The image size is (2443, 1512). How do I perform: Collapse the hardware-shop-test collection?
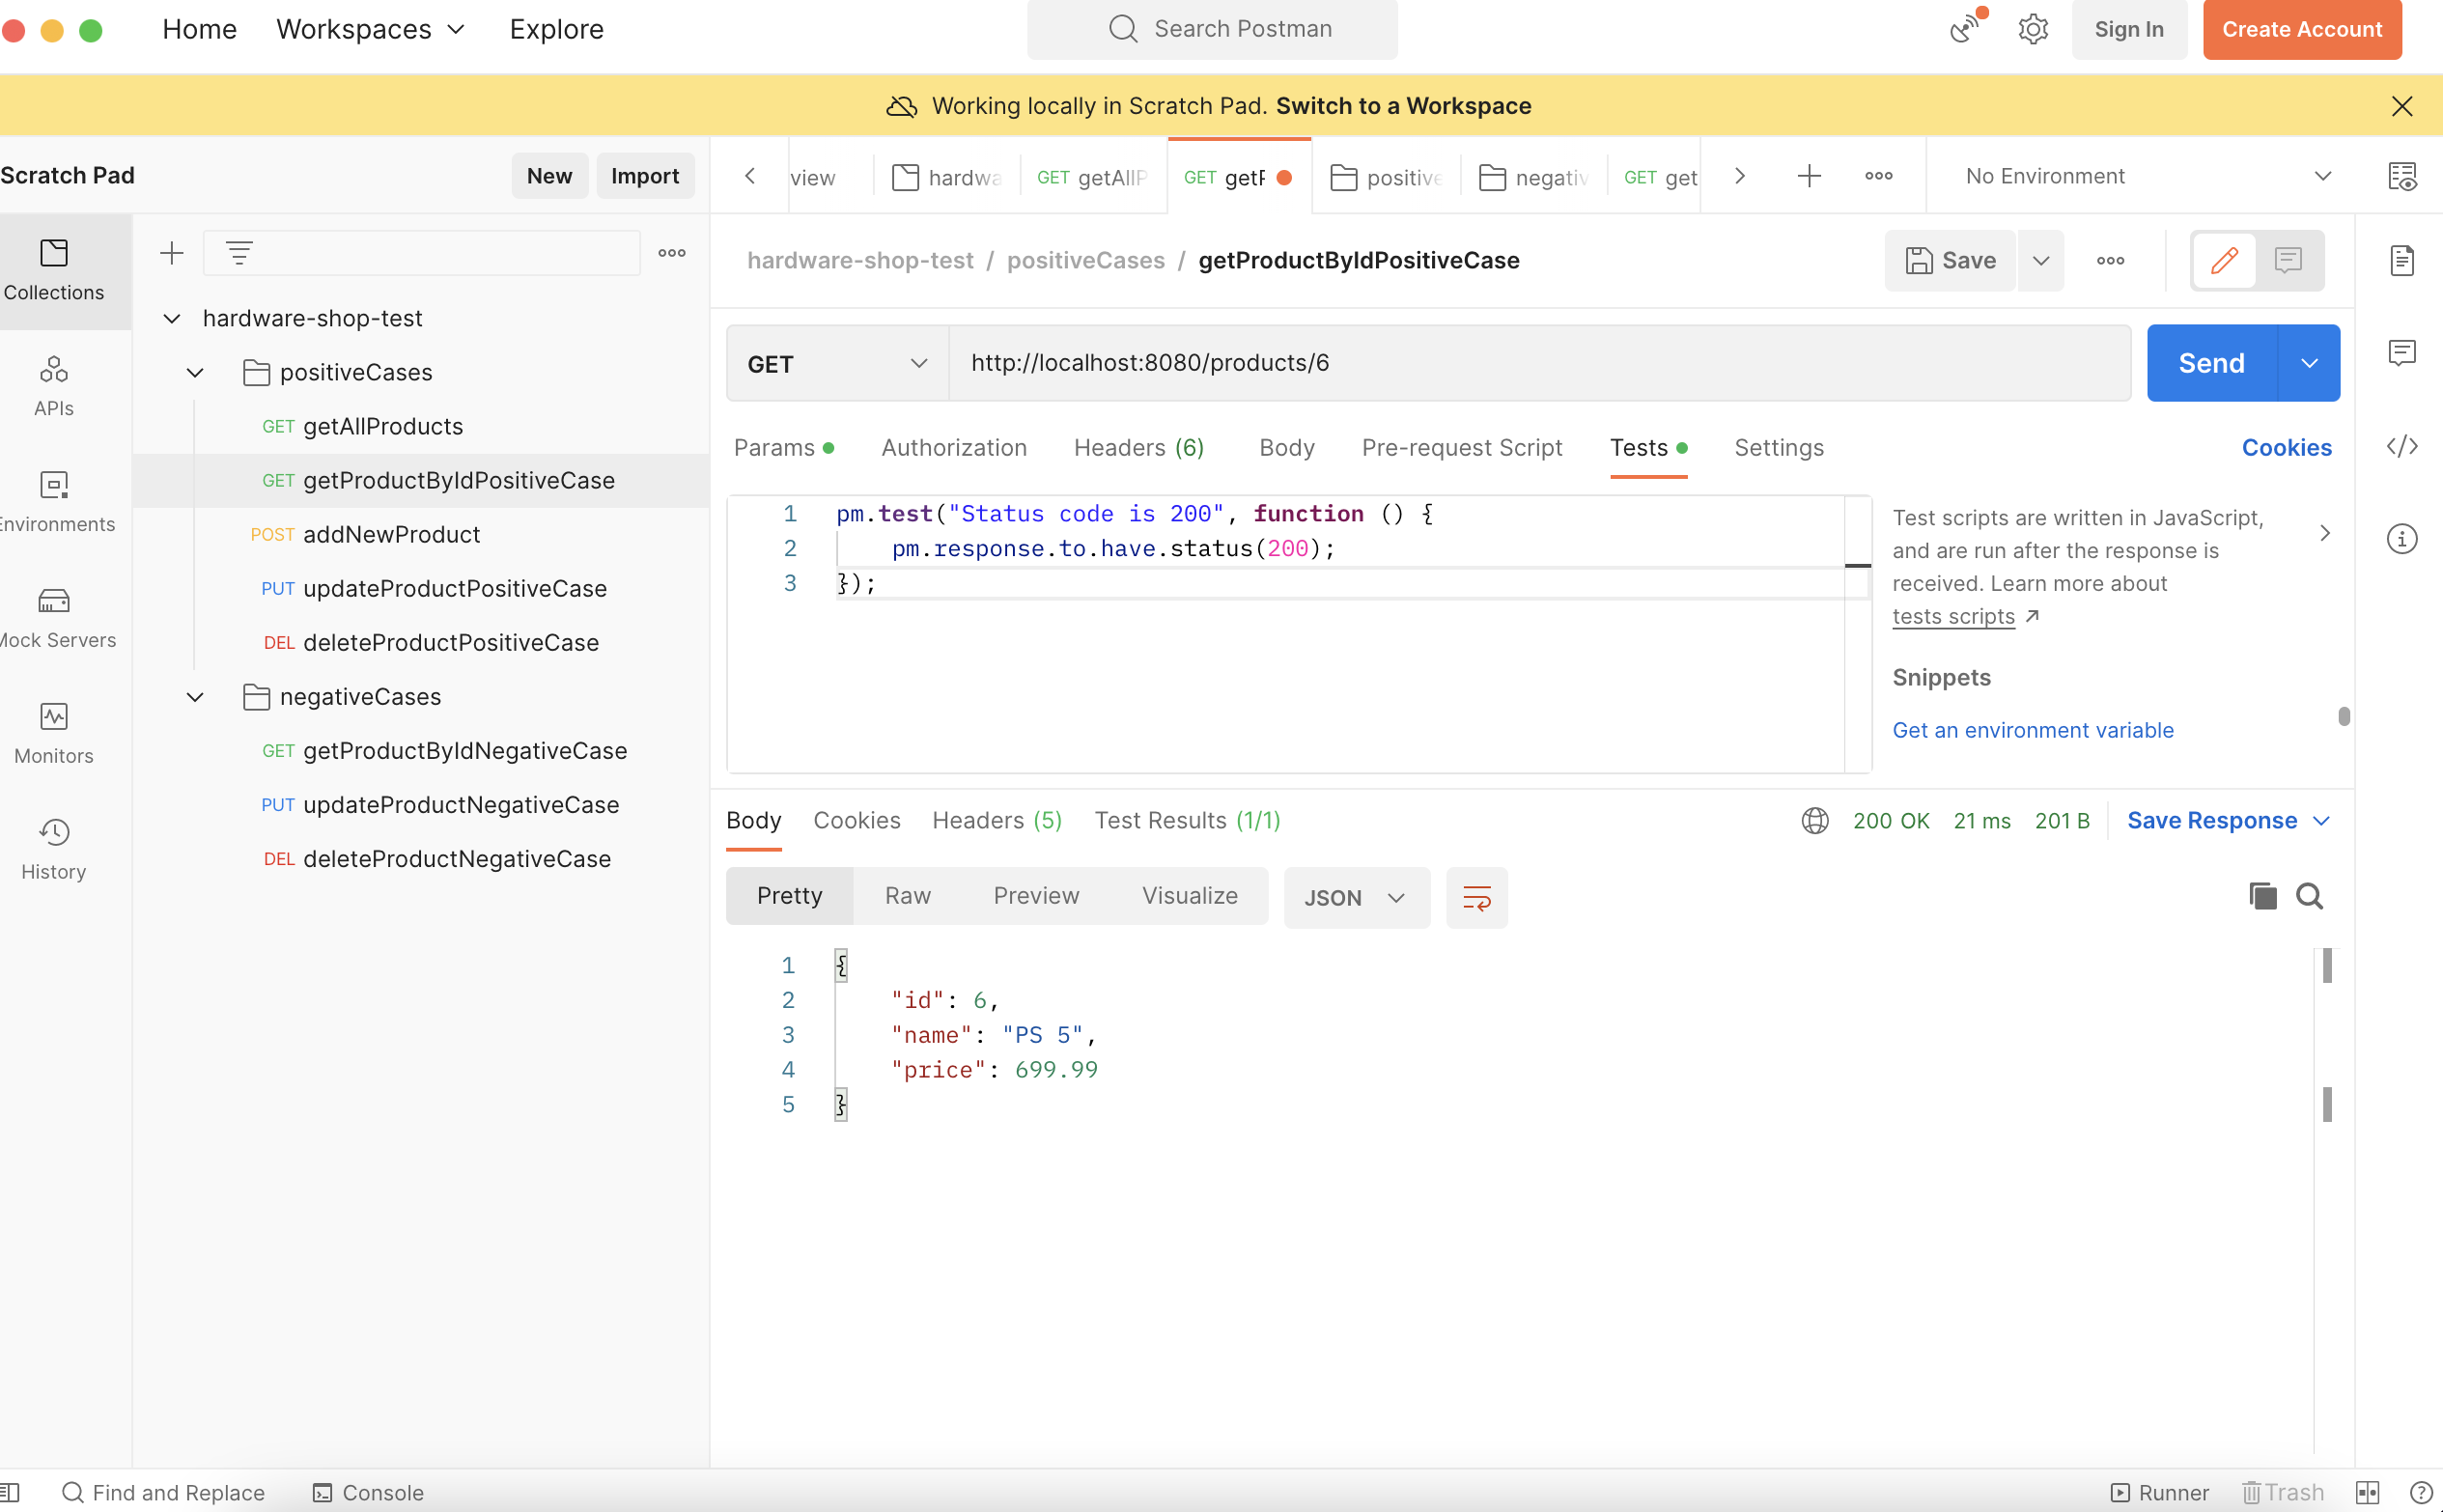[x=172, y=318]
